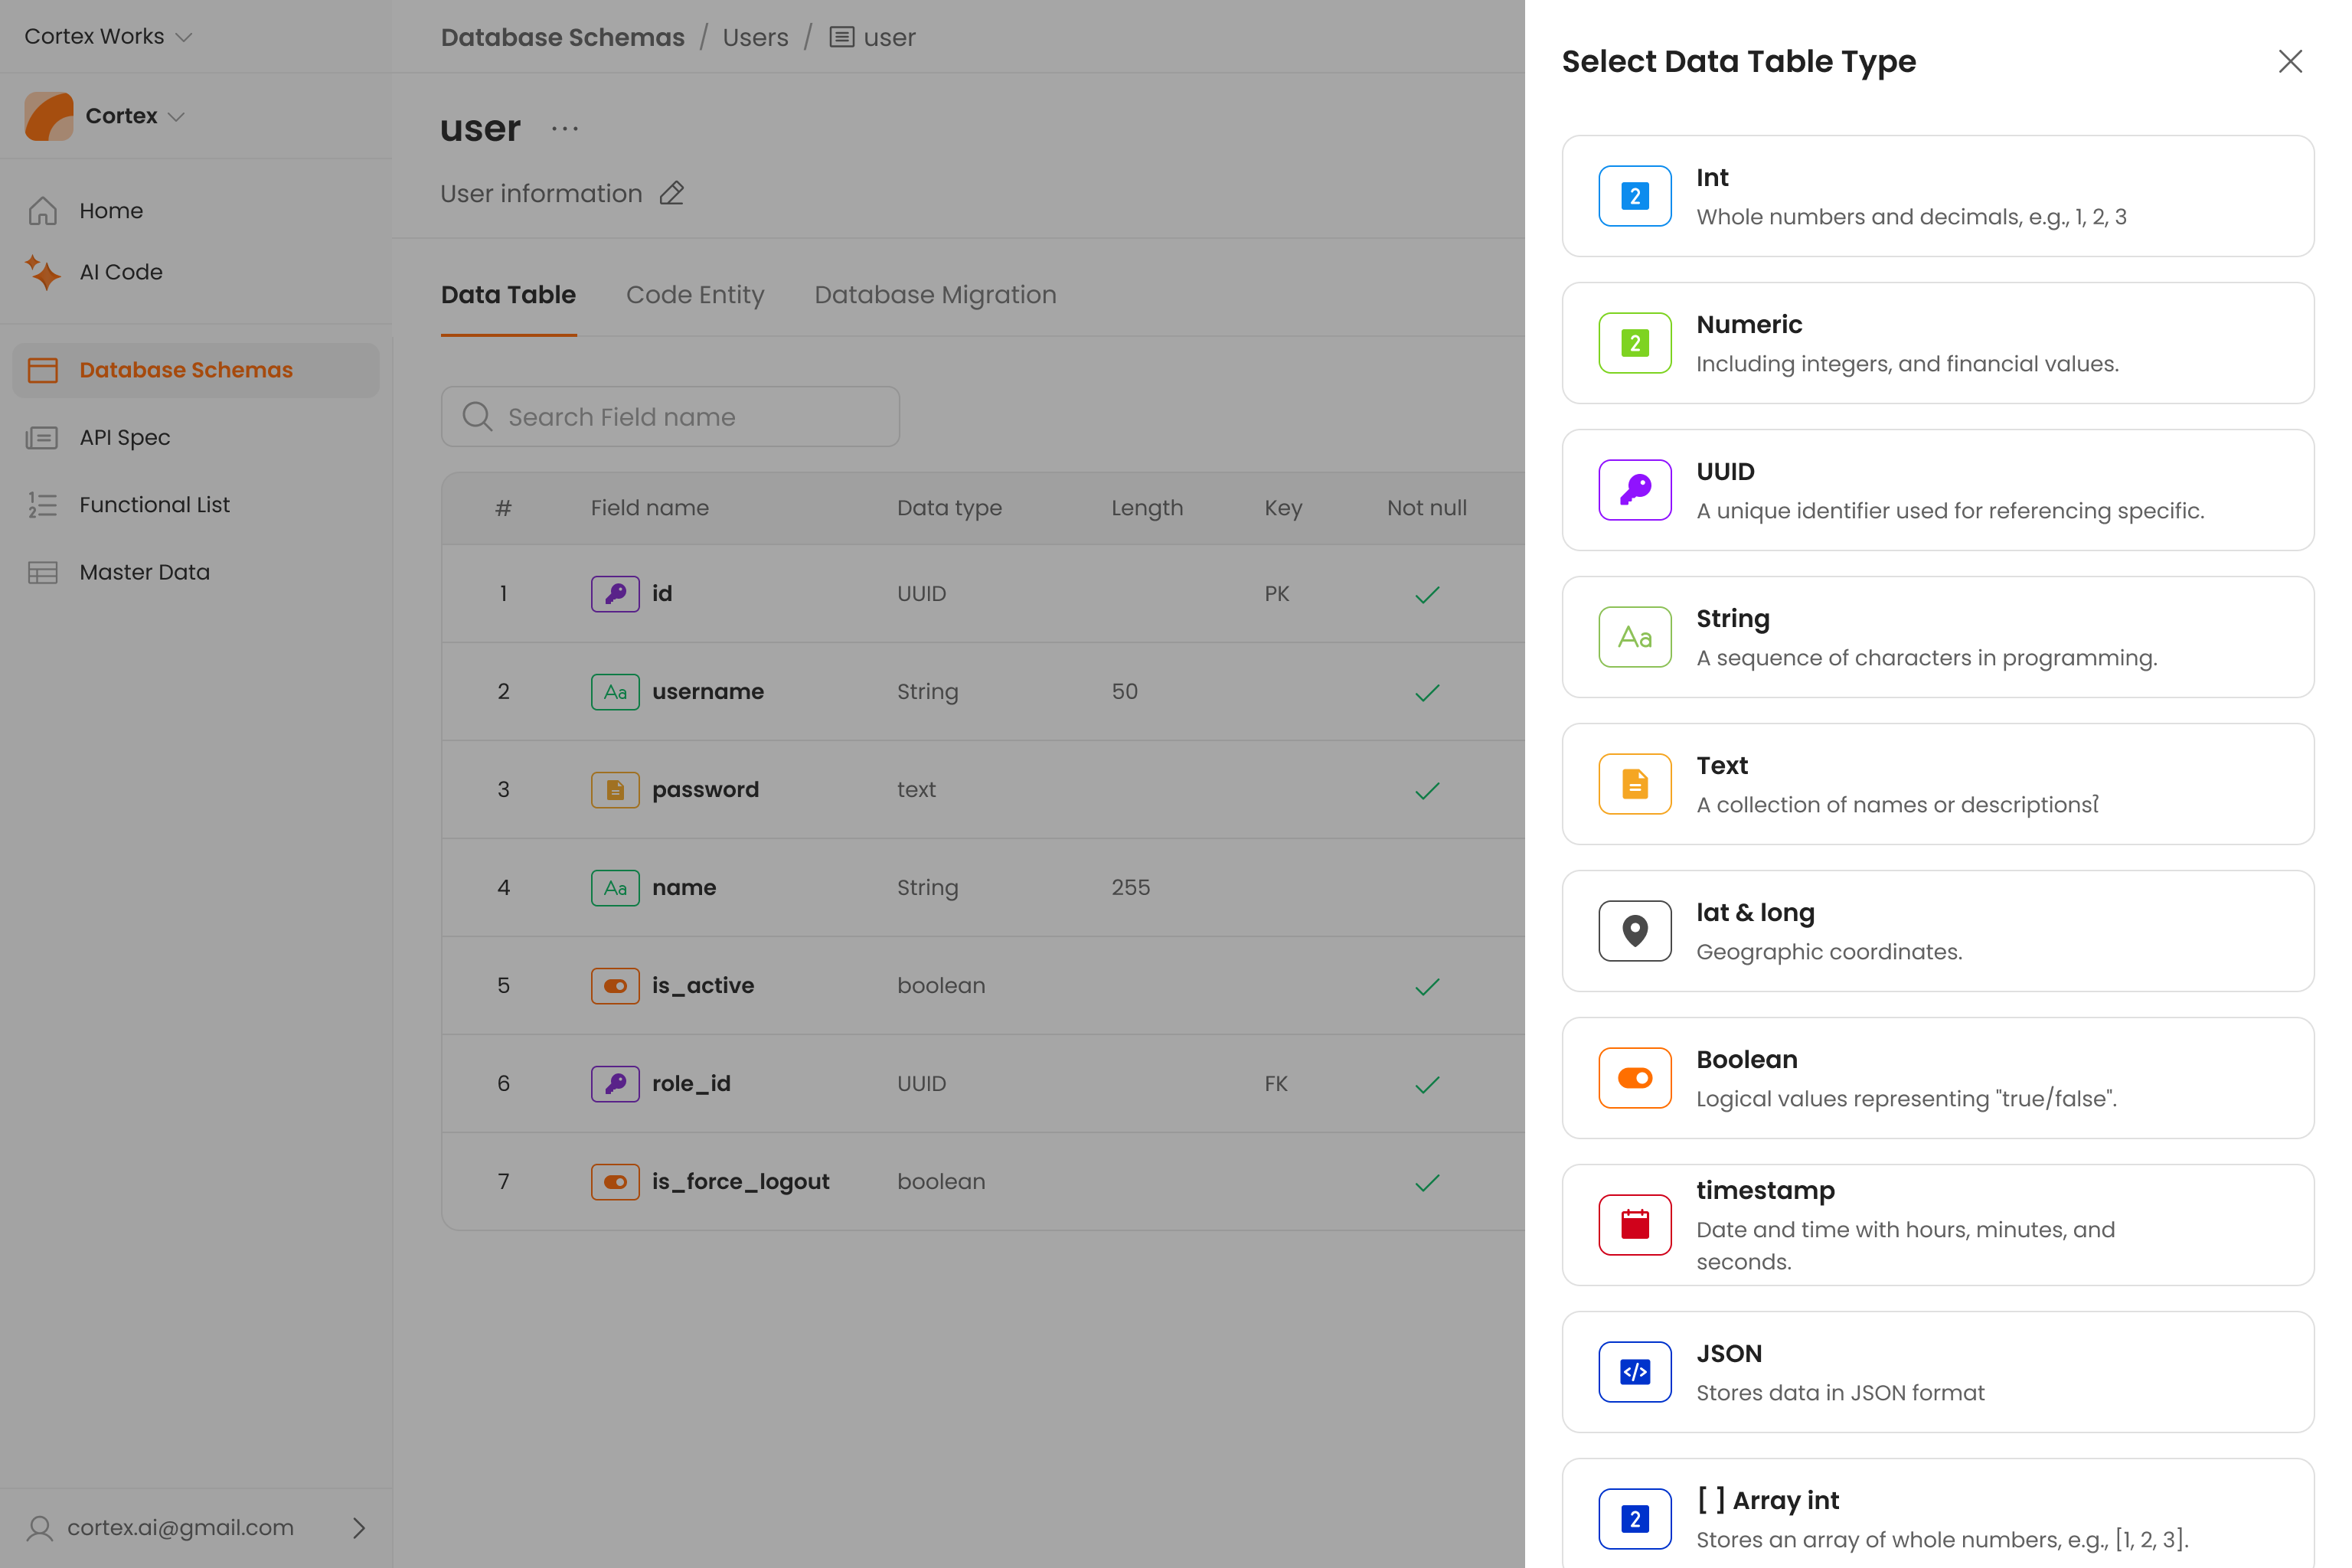The image size is (2352, 1568).
Task: Click the Not null check for username
Action: pyautogui.click(x=1427, y=692)
